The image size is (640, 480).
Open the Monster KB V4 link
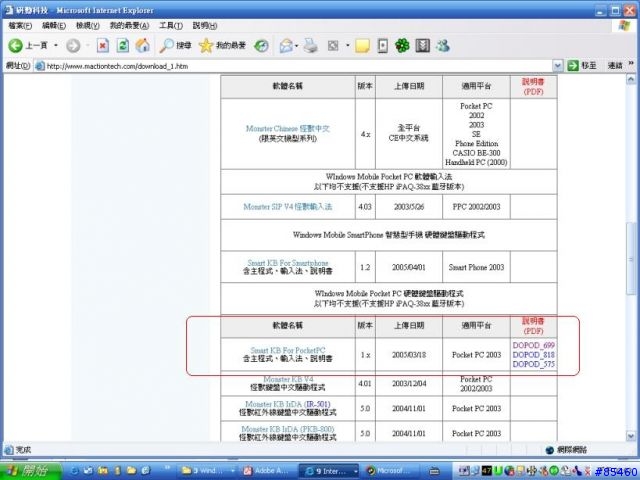point(288,379)
